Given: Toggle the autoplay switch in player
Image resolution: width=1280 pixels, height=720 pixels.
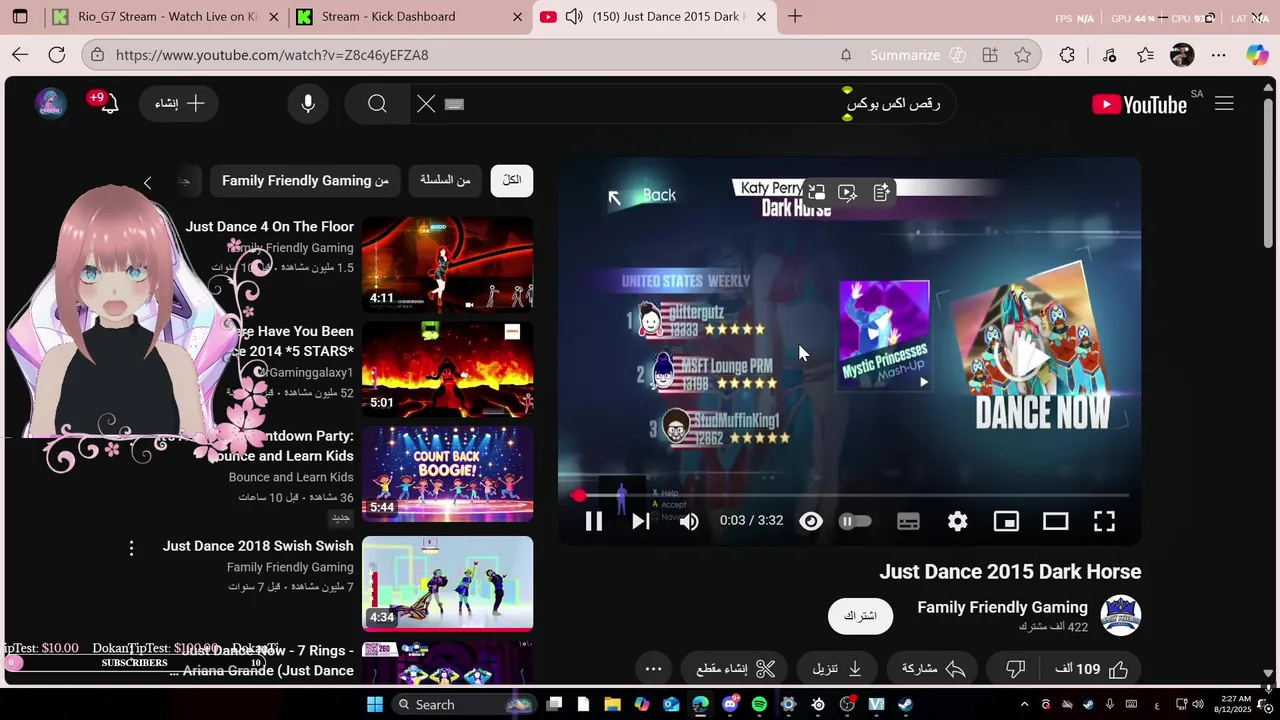Looking at the screenshot, I should [855, 521].
